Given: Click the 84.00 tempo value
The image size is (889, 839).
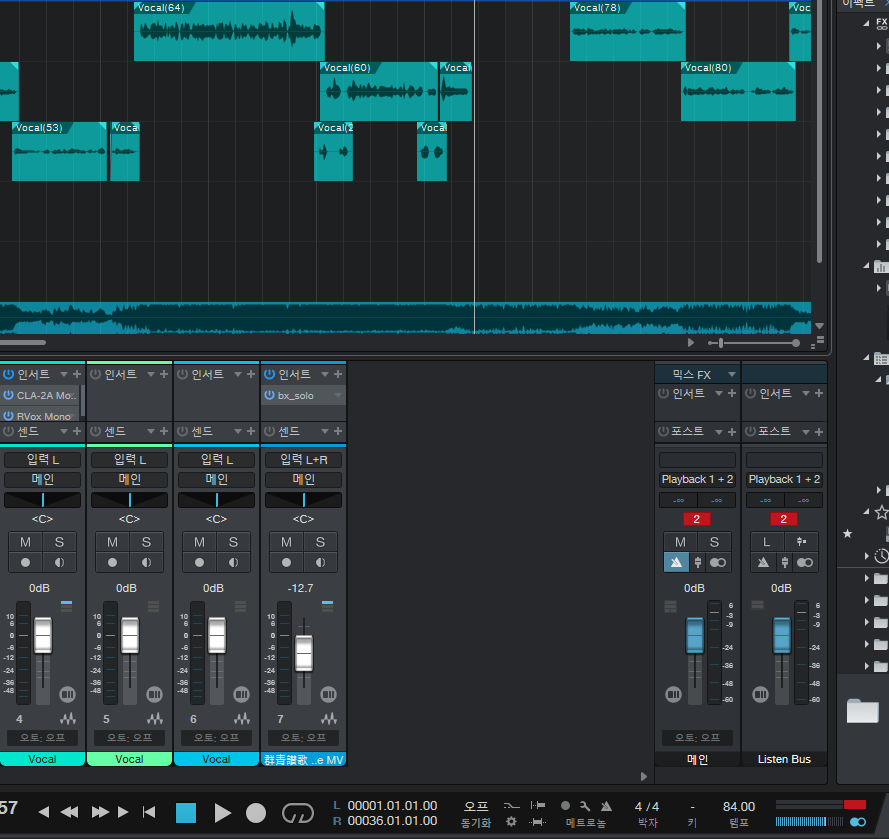Looking at the screenshot, I should (x=739, y=806).
